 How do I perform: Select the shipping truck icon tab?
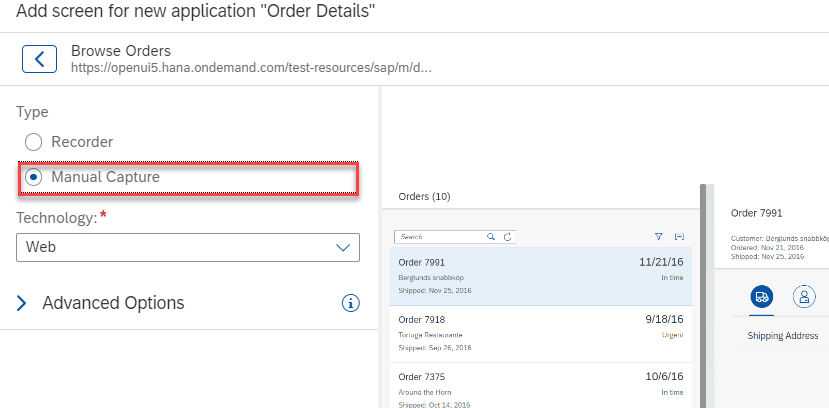(761, 296)
